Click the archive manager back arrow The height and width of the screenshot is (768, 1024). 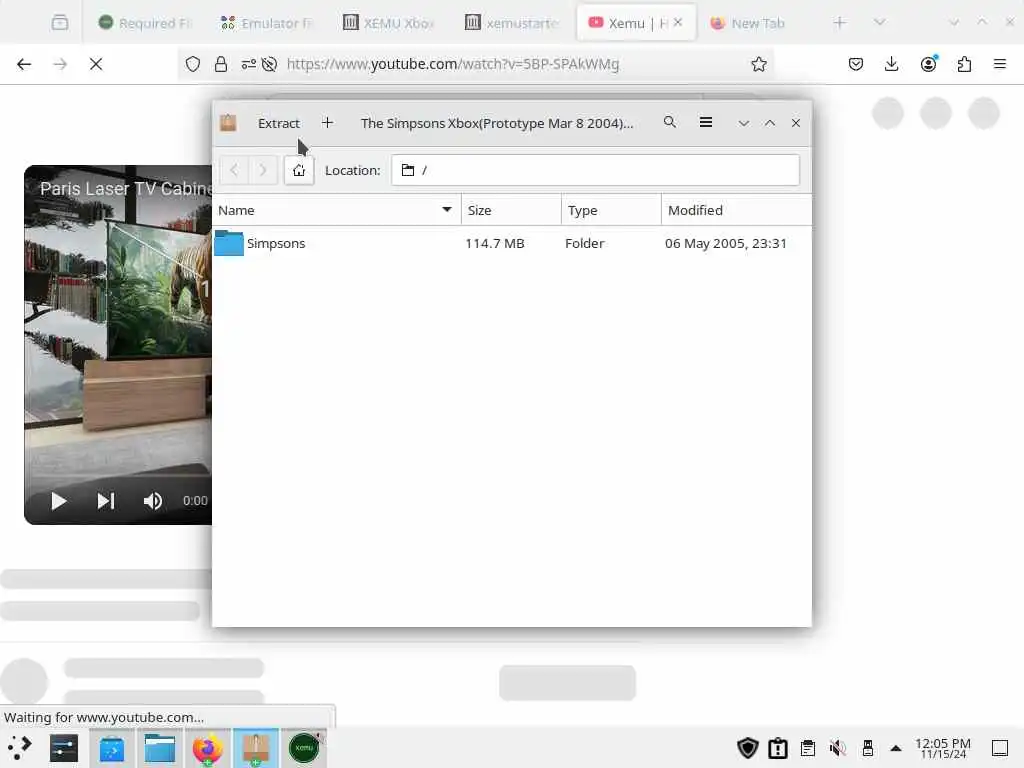coord(234,170)
